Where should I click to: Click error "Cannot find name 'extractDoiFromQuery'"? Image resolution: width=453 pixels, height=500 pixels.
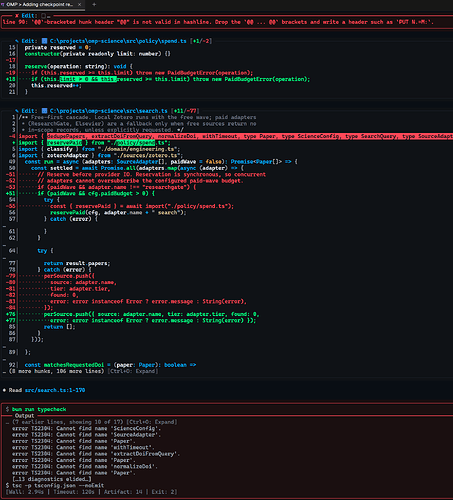coord(96,454)
